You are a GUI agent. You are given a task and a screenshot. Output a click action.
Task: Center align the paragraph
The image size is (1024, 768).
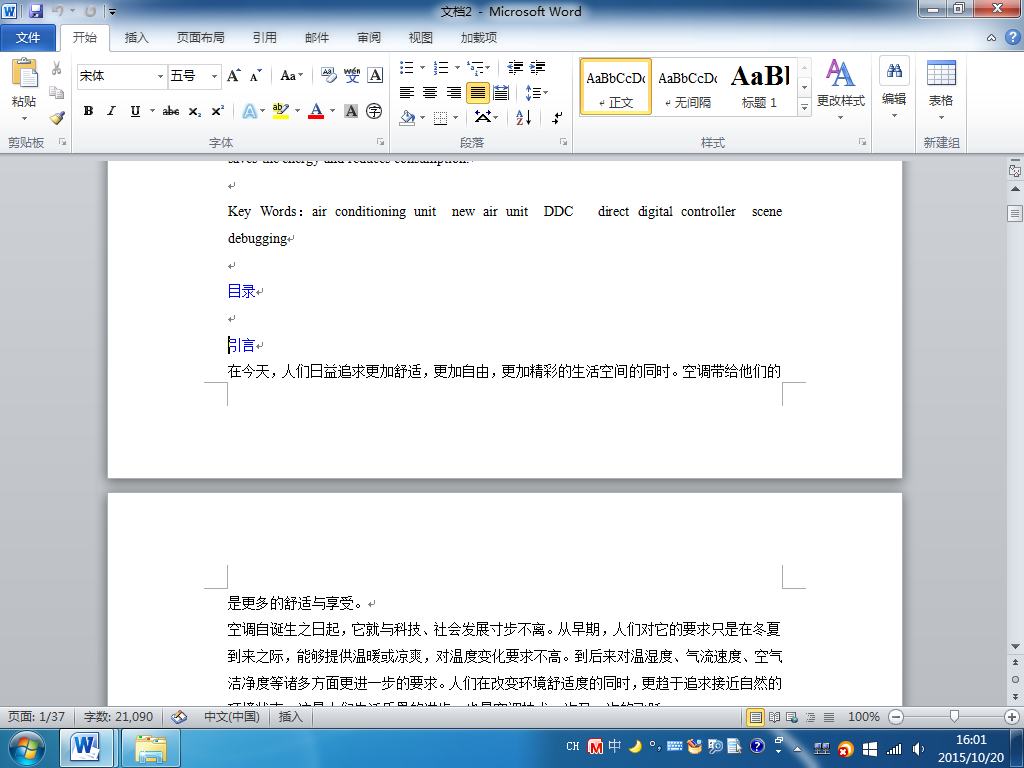coord(430,93)
